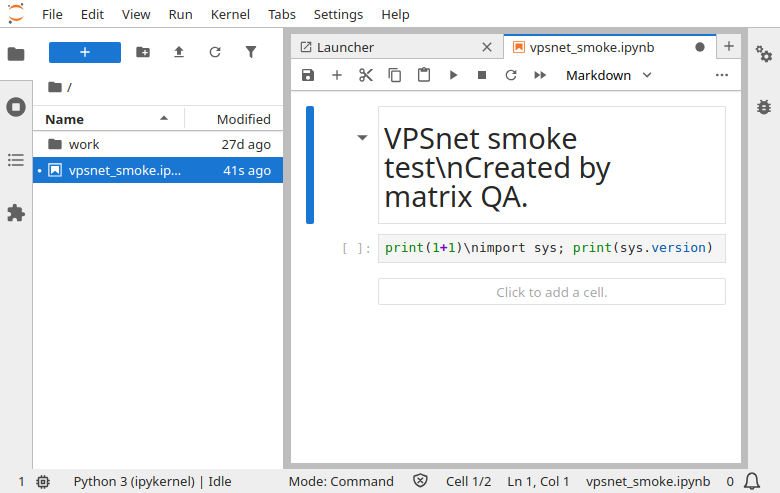Screen dimensions: 780x493
Task: Open Running Terminals and Kernels panel
Action: tap(16, 107)
